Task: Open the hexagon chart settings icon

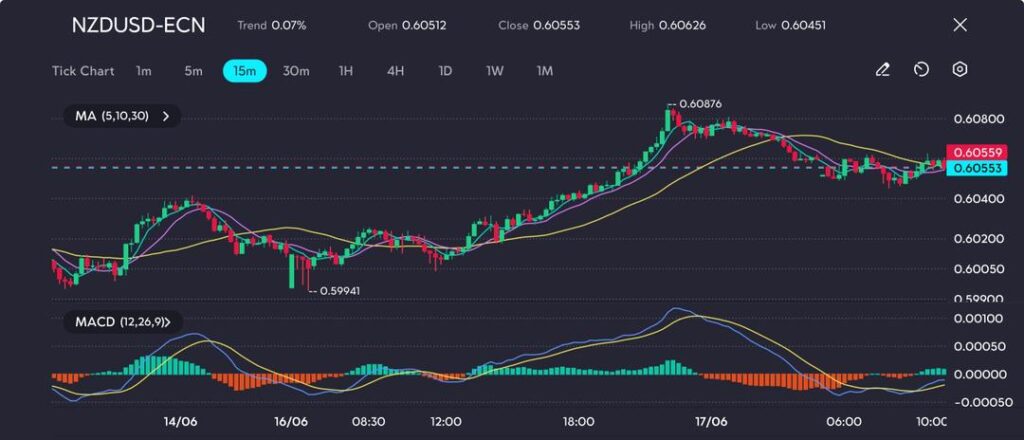Action: pyautogui.click(x=960, y=70)
